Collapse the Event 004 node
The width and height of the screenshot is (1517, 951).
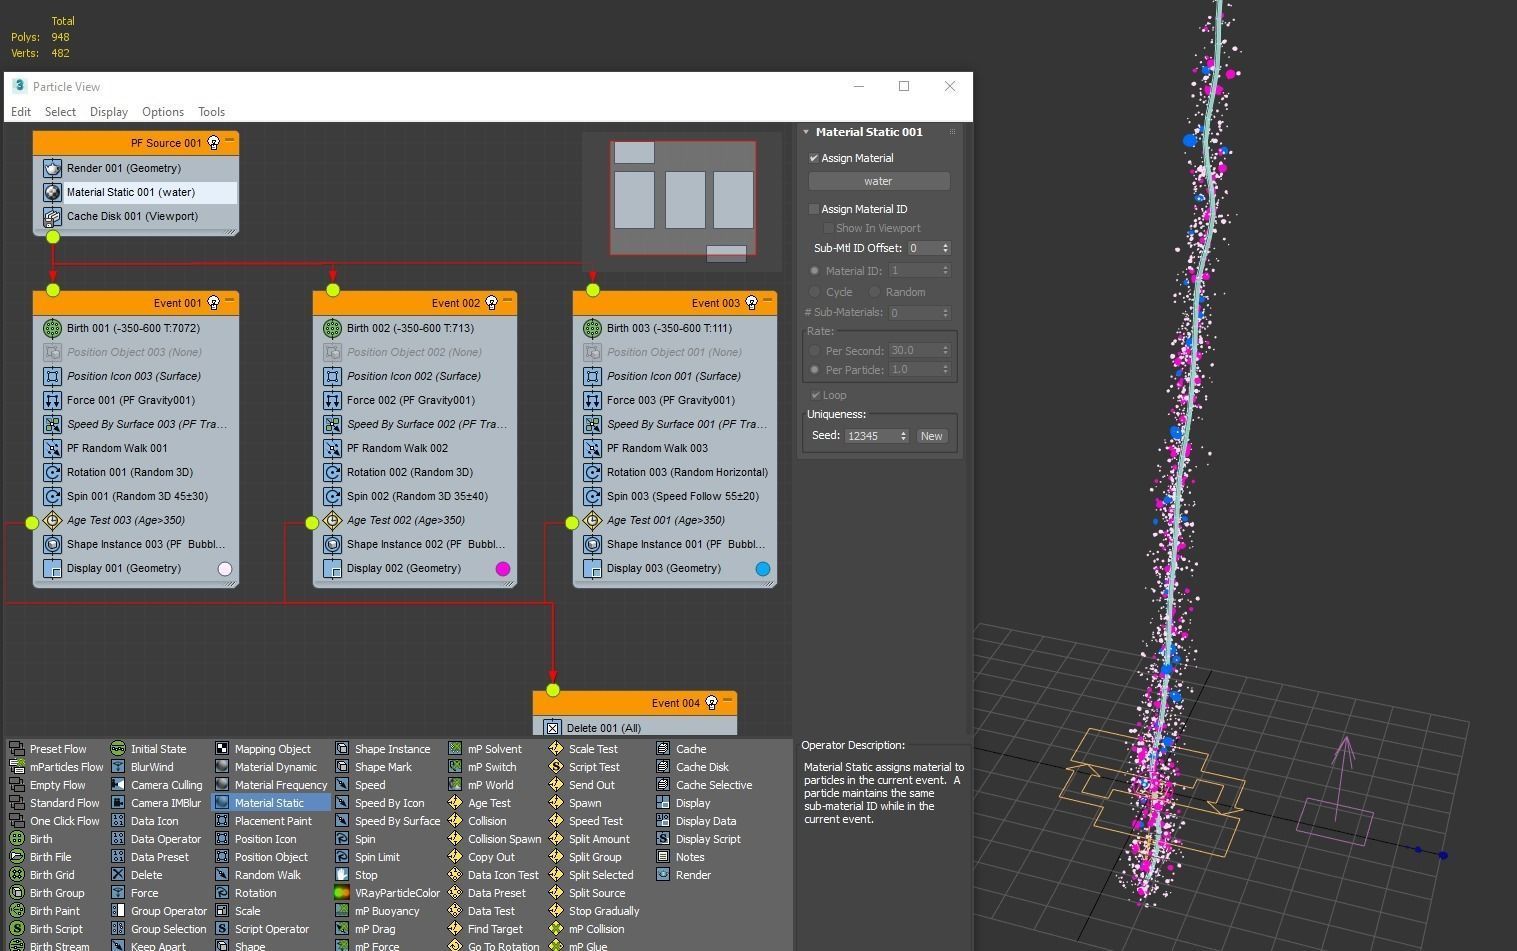click(x=727, y=701)
